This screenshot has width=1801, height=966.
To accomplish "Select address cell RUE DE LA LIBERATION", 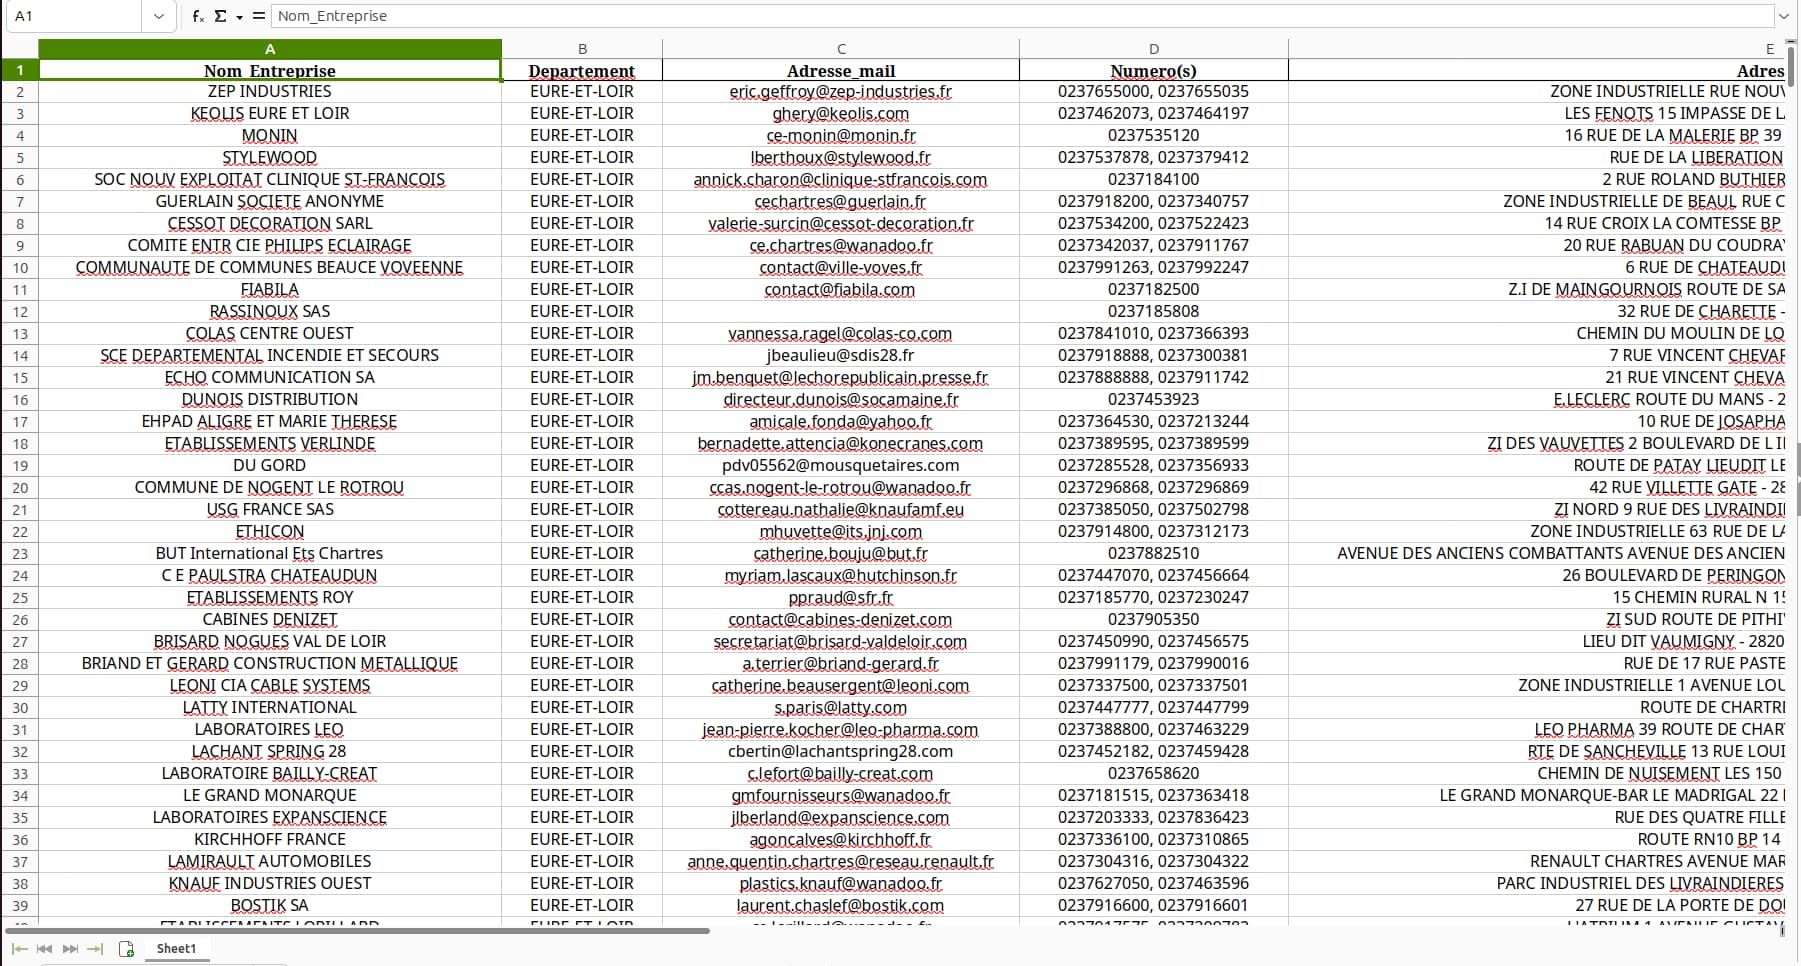I will pos(1538,158).
